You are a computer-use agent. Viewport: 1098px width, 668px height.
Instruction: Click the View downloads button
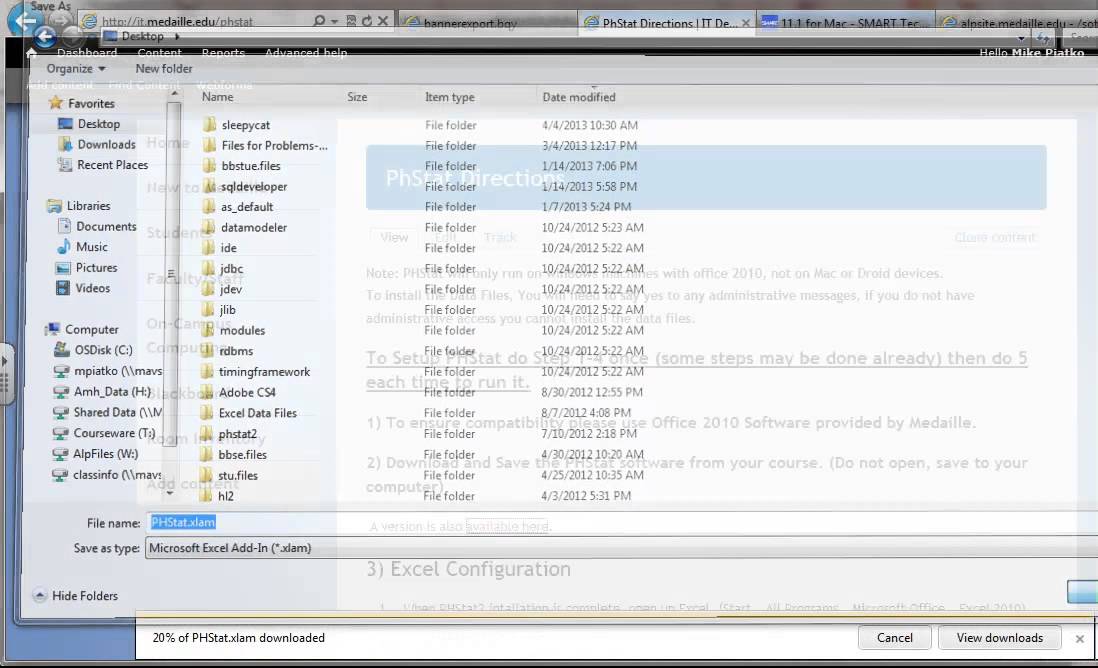coord(999,638)
